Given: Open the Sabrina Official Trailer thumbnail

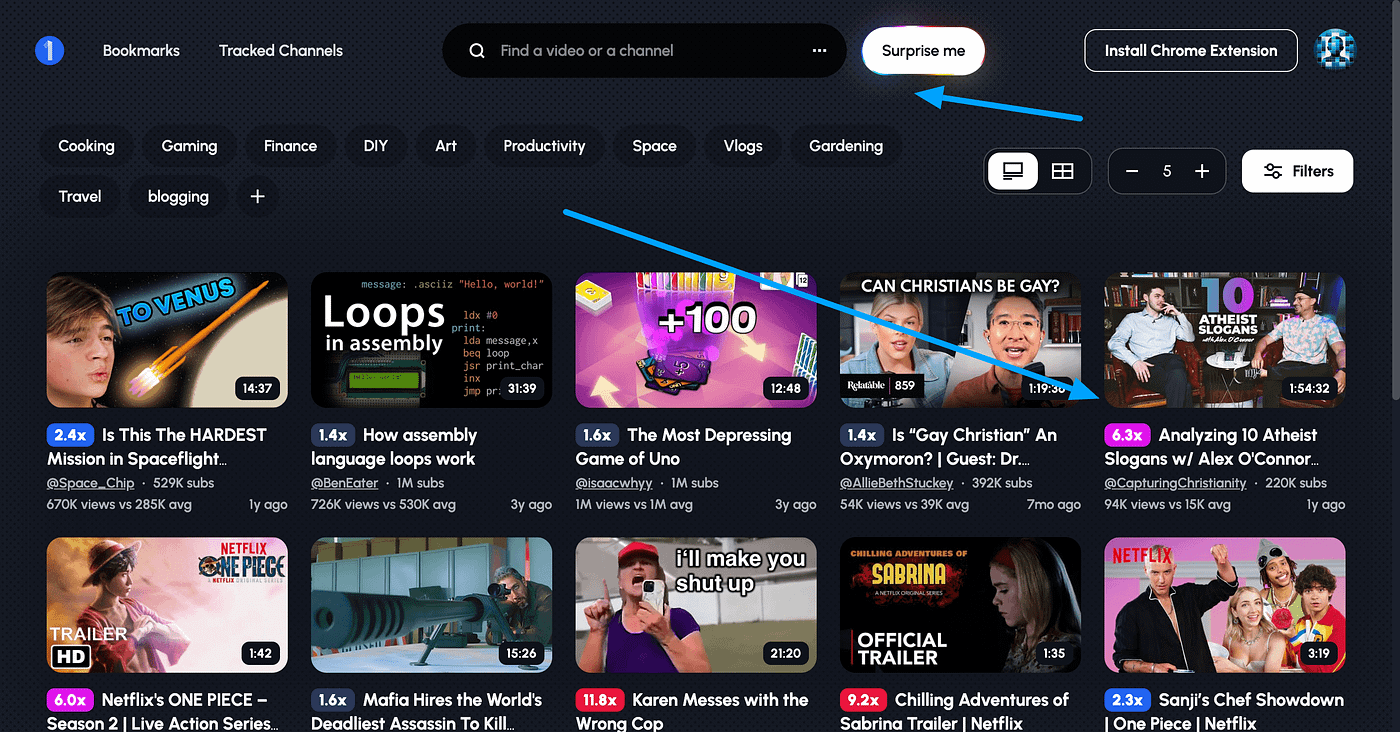Looking at the screenshot, I should (x=960, y=605).
